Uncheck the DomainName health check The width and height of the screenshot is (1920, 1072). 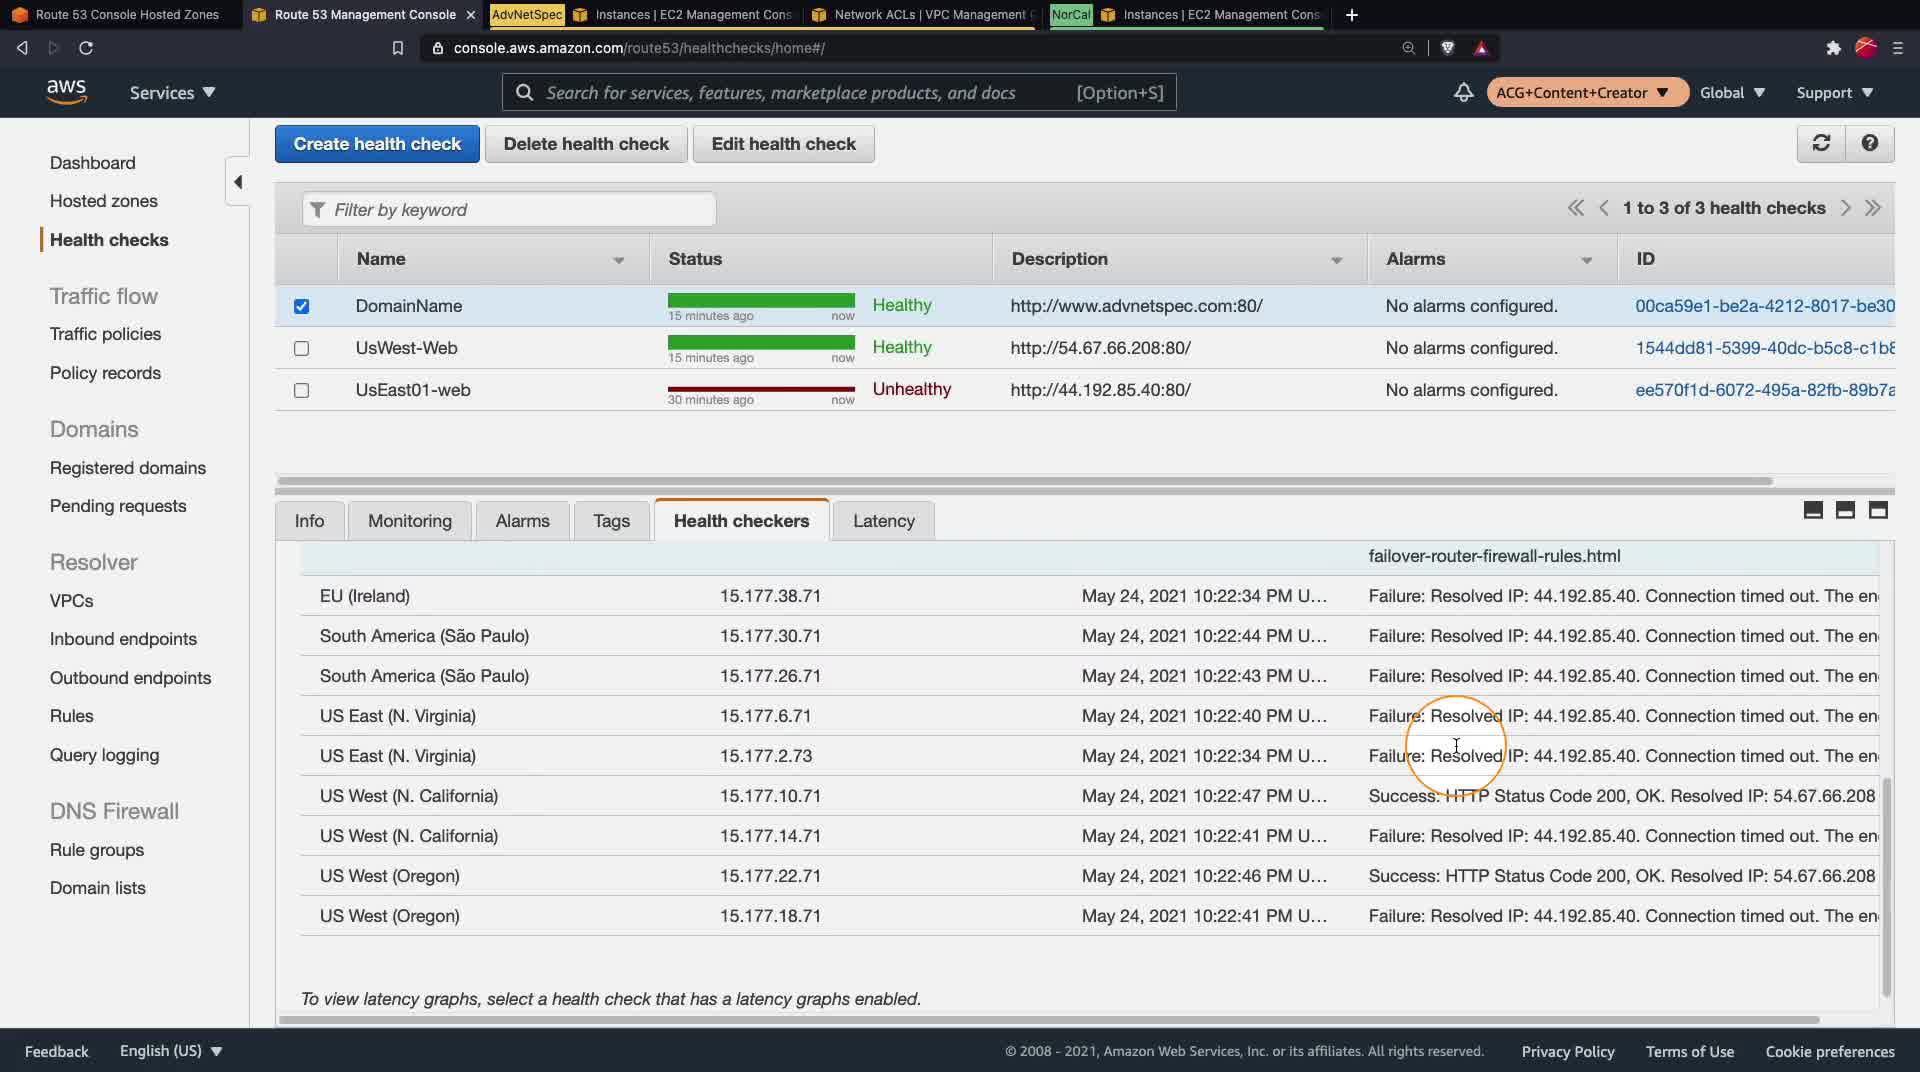pos(301,306)
